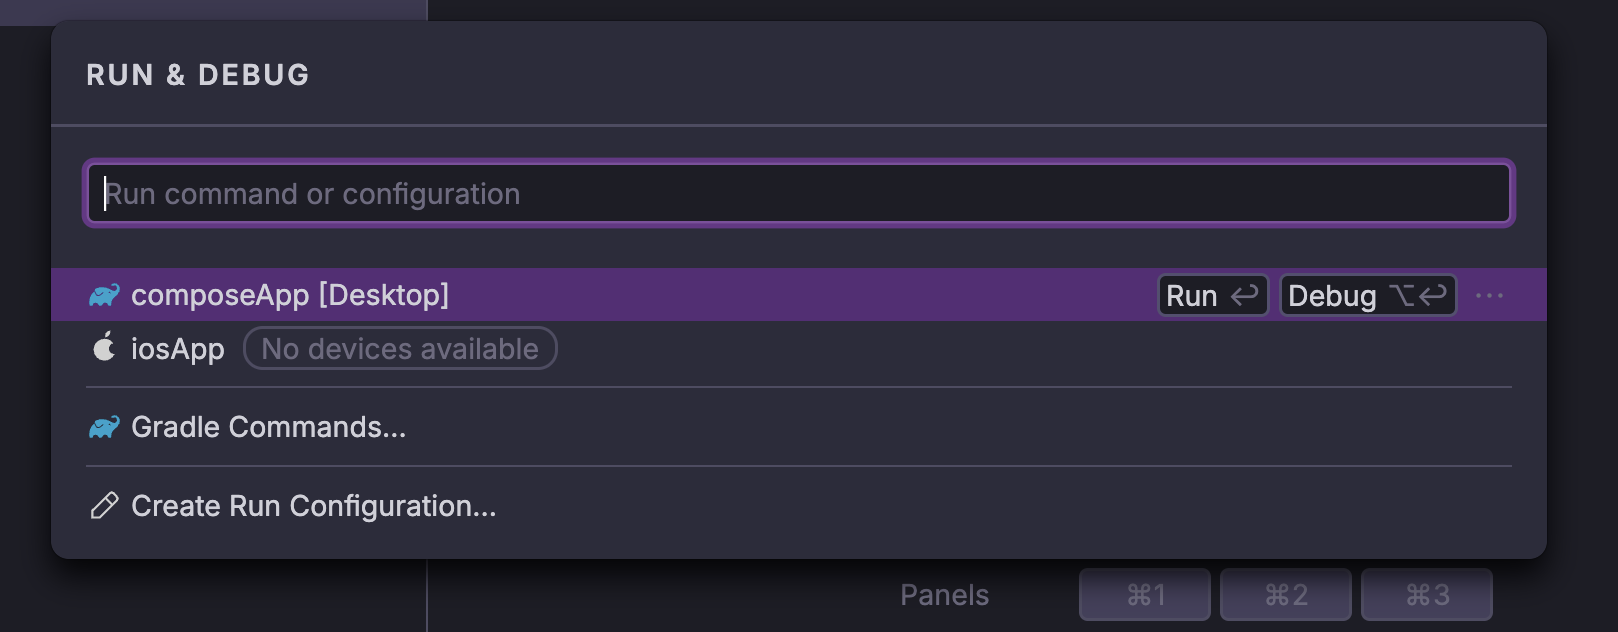Click the Apple icon next to iosApp
This screenshot has height=632, width=1618.
[x=105, y=348]
